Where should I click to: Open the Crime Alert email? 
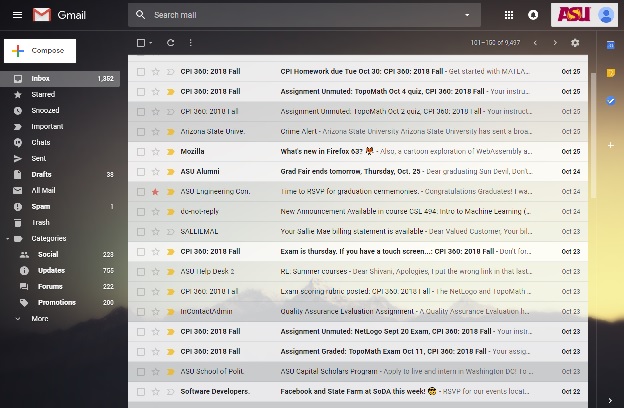pos(358,132)
